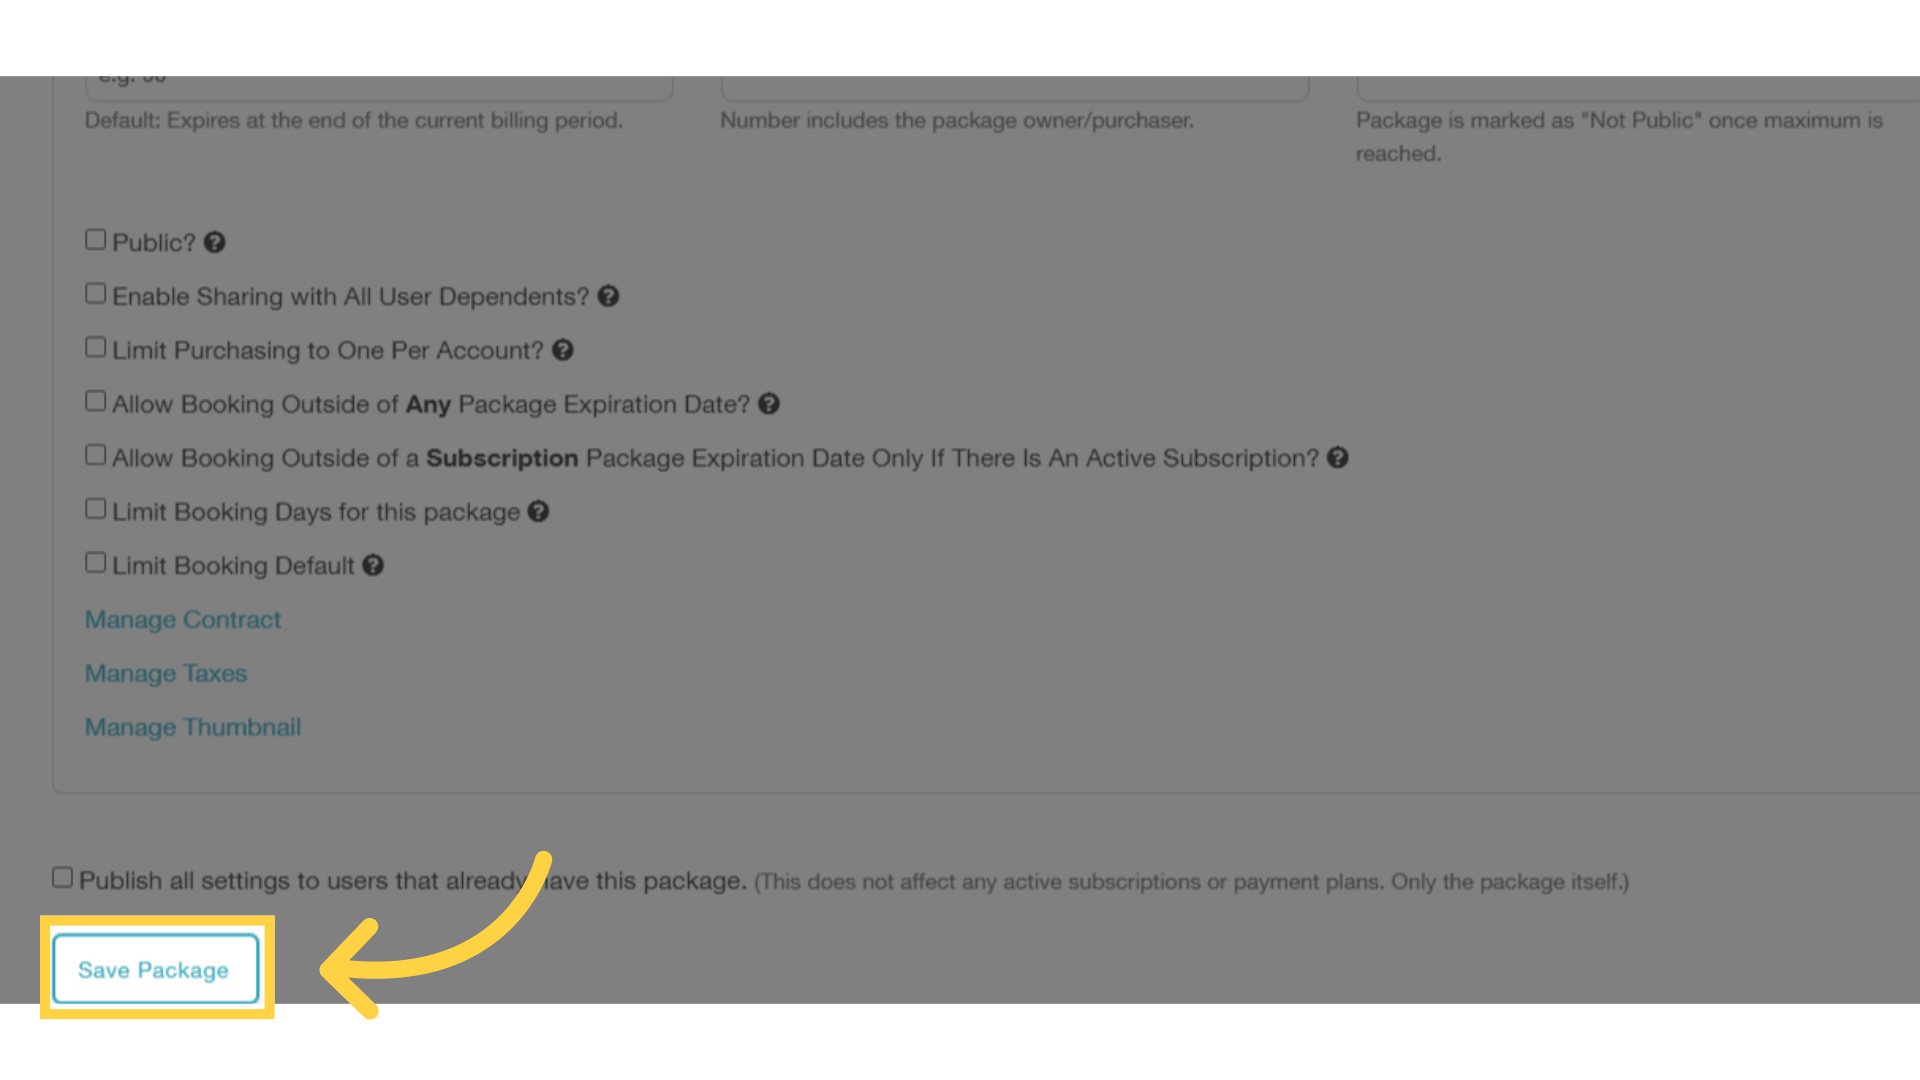Open Manage Thumbnail settings
The width and height of the screenshot is (1920, 1080).
tap(193, 727)
